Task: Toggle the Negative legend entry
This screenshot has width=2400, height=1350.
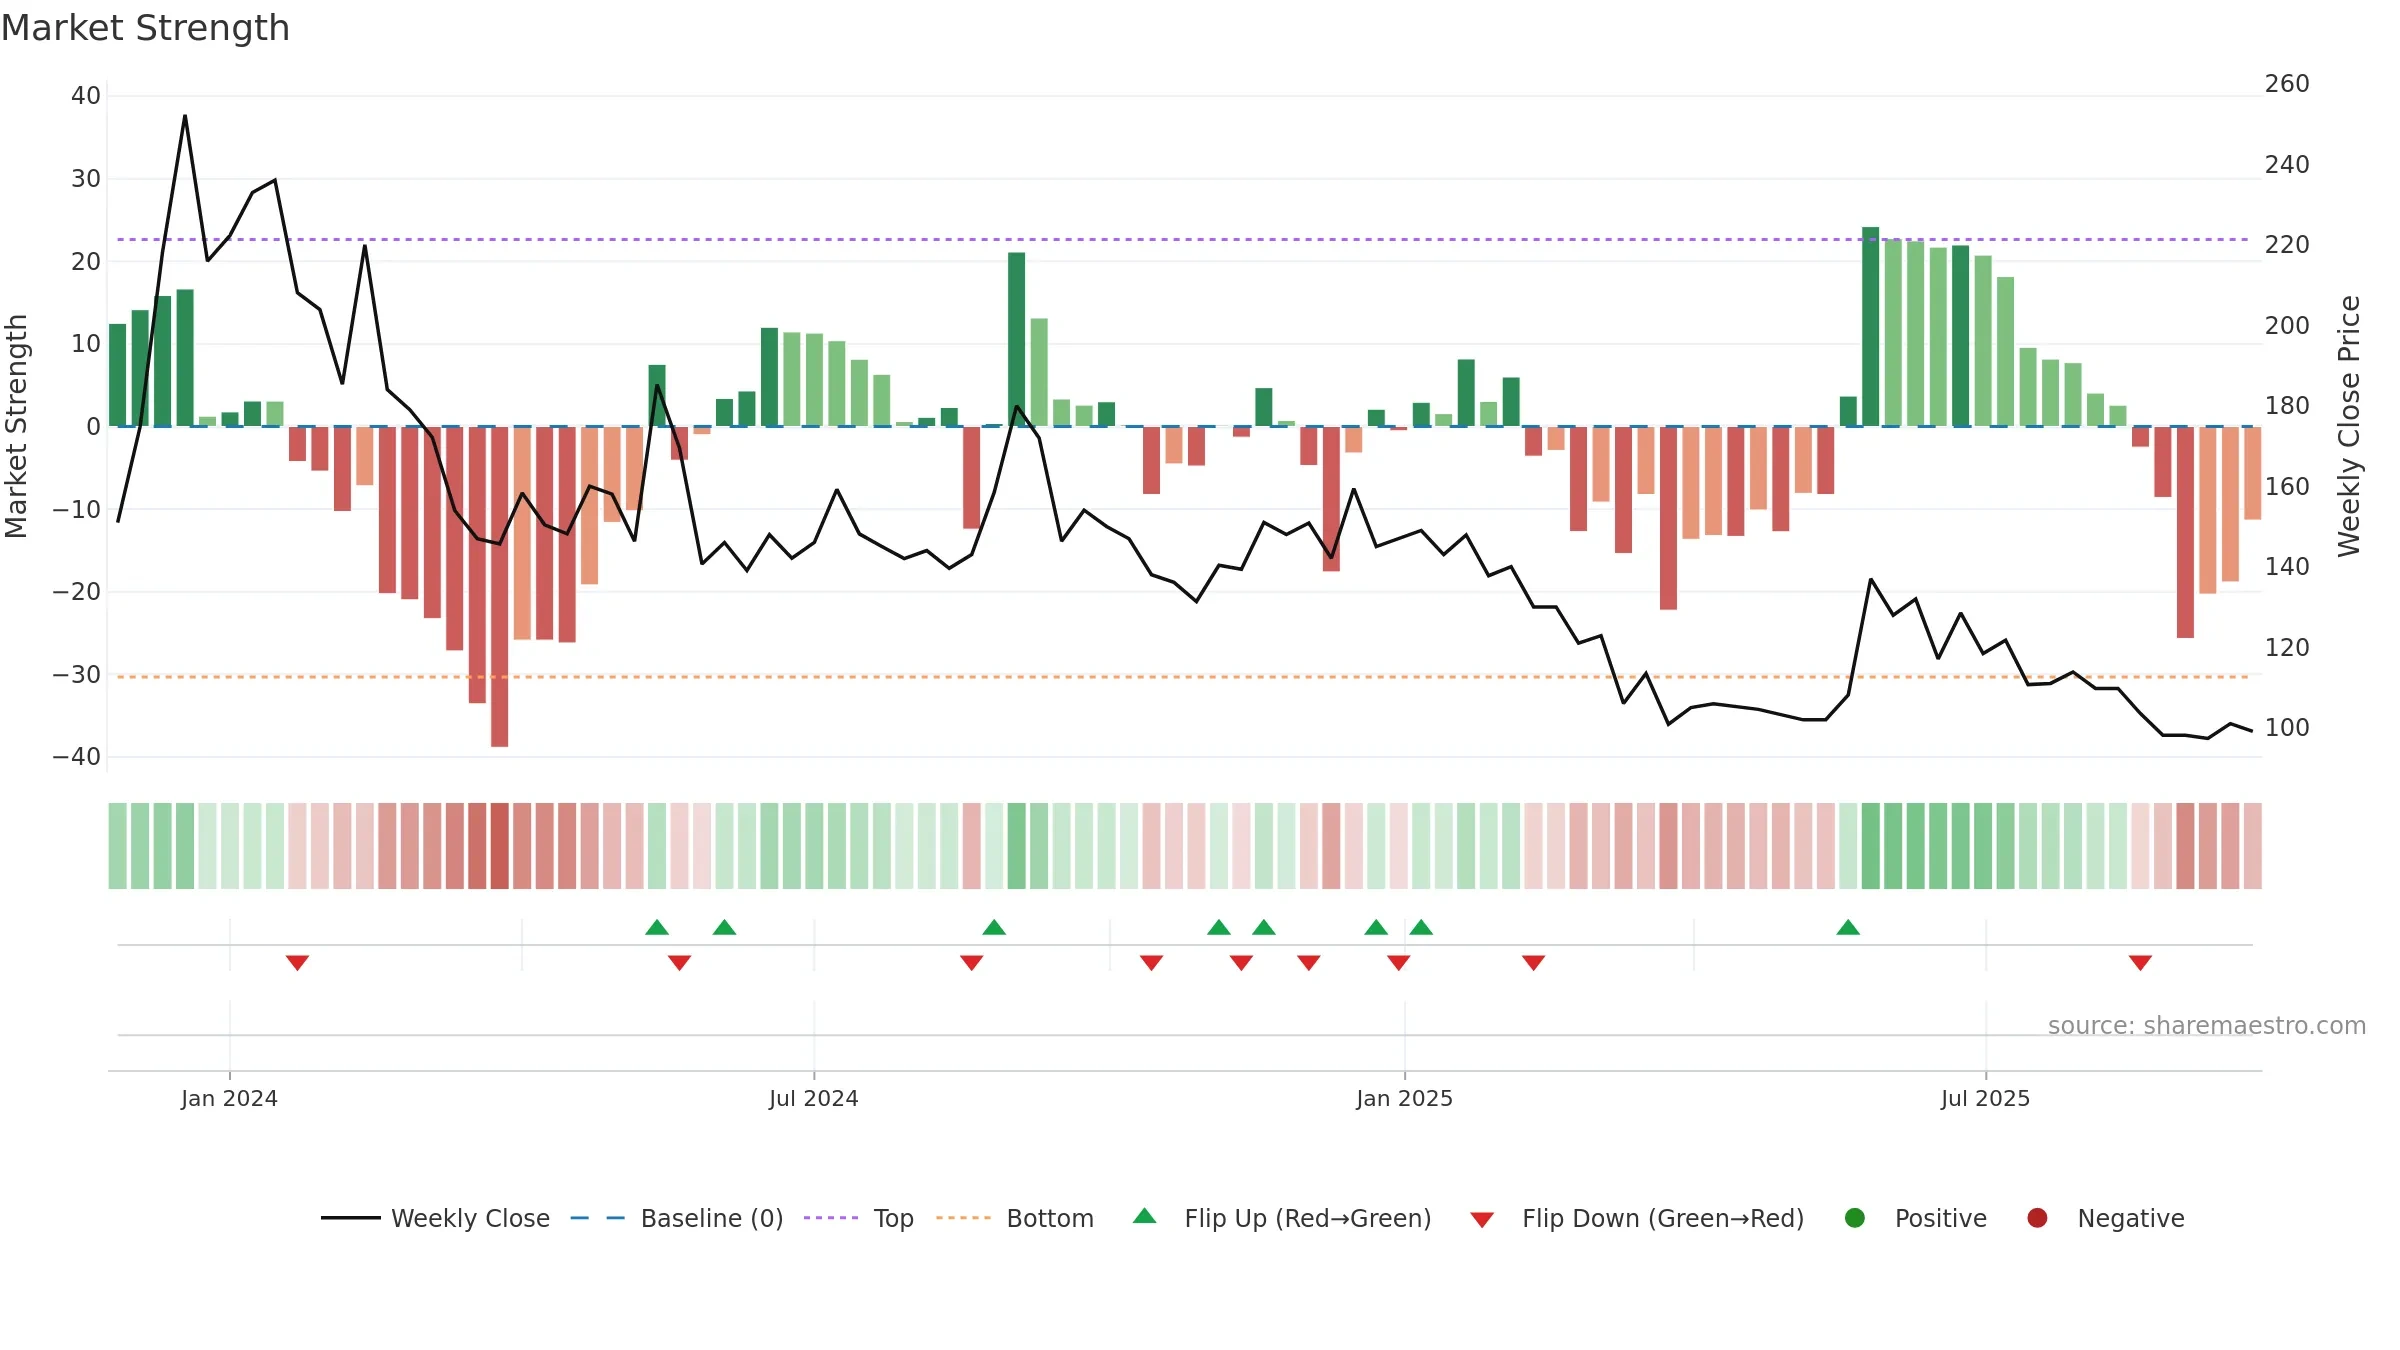Action: coord(2106,1218)
